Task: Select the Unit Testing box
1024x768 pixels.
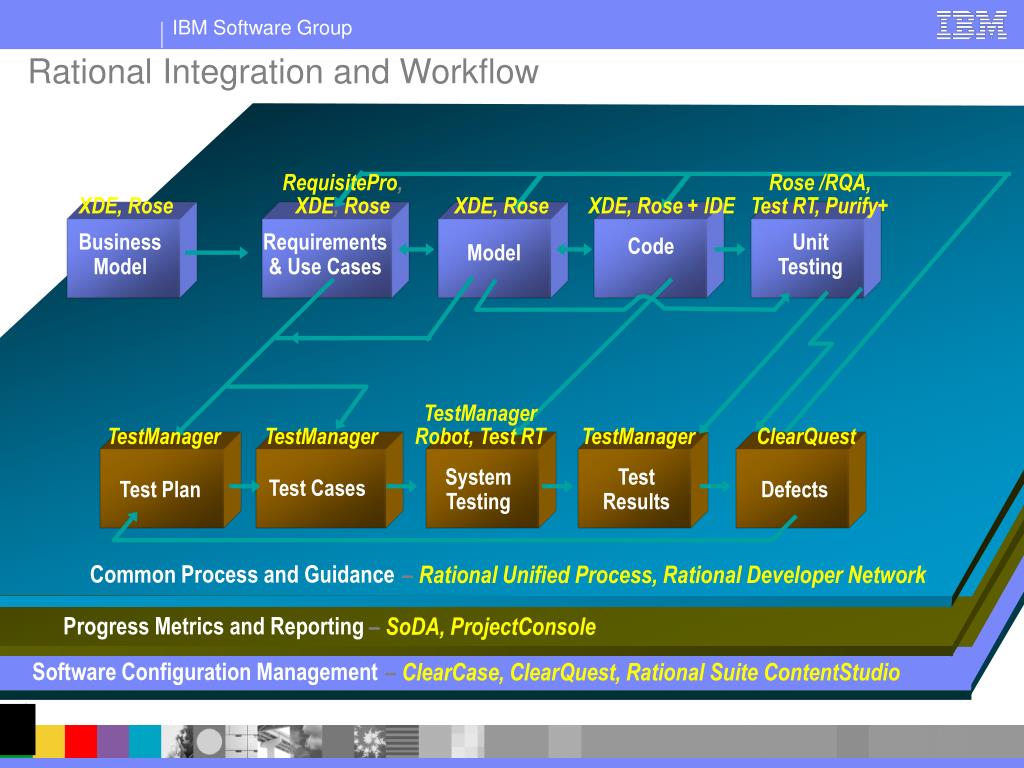Action: [816, 250]
